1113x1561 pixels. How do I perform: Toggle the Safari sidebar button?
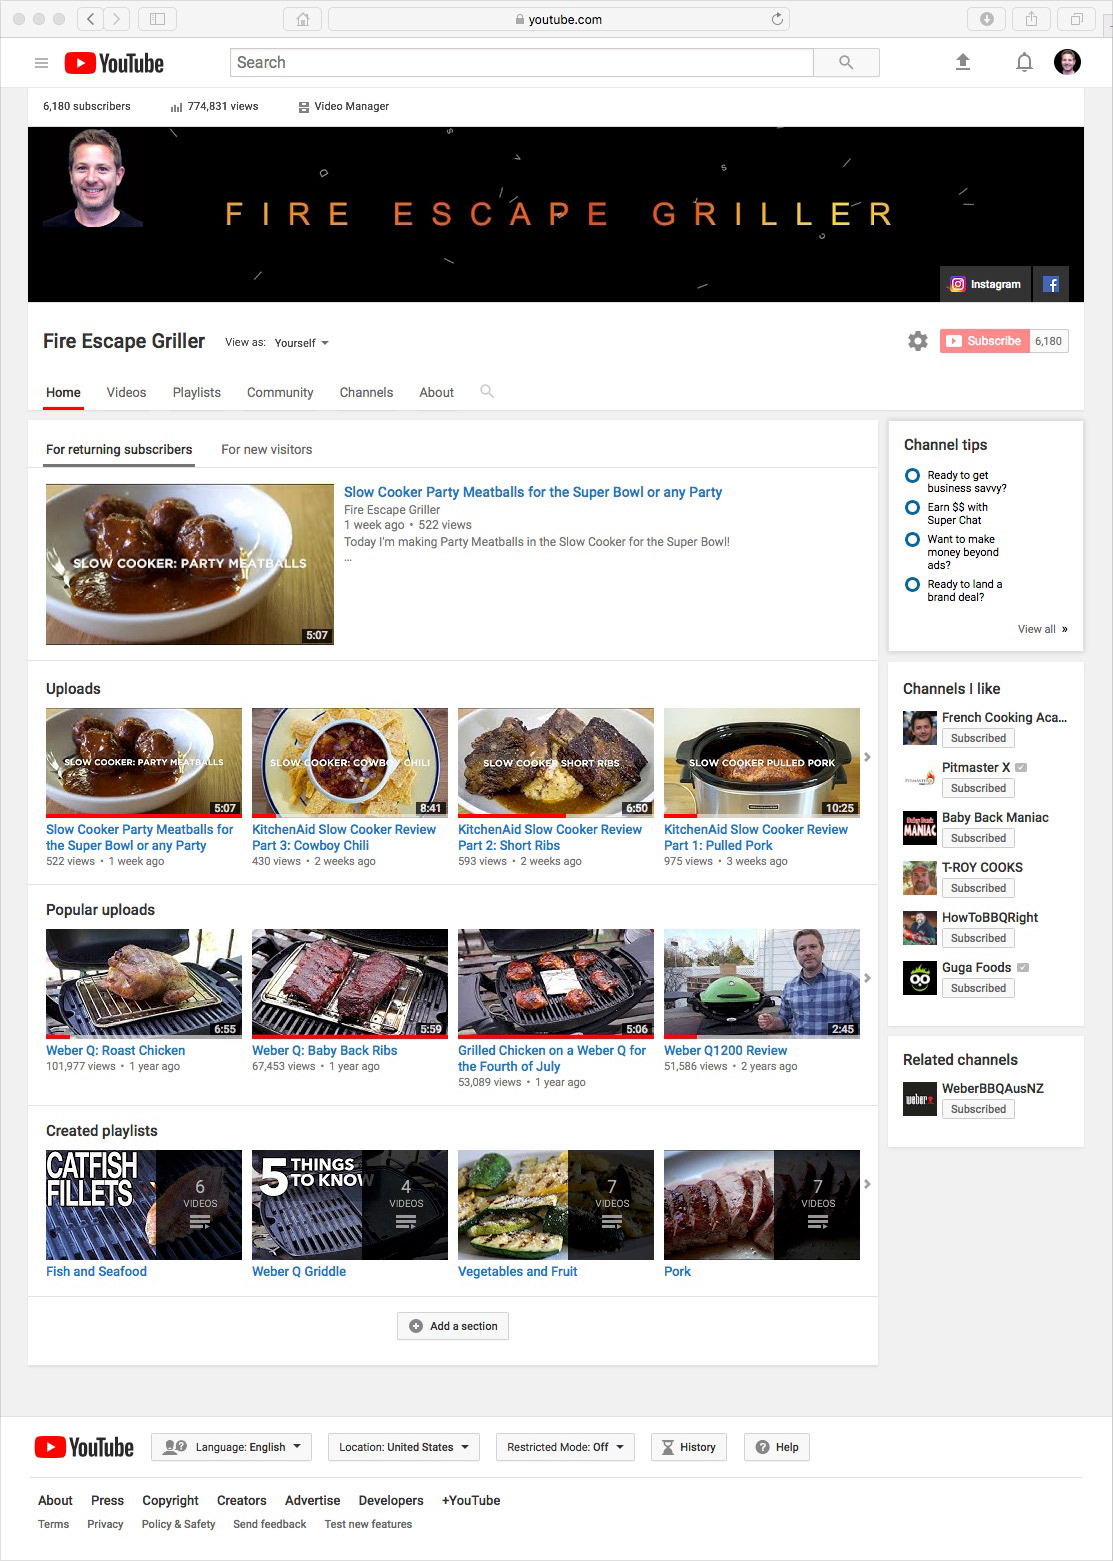point(157,19)
